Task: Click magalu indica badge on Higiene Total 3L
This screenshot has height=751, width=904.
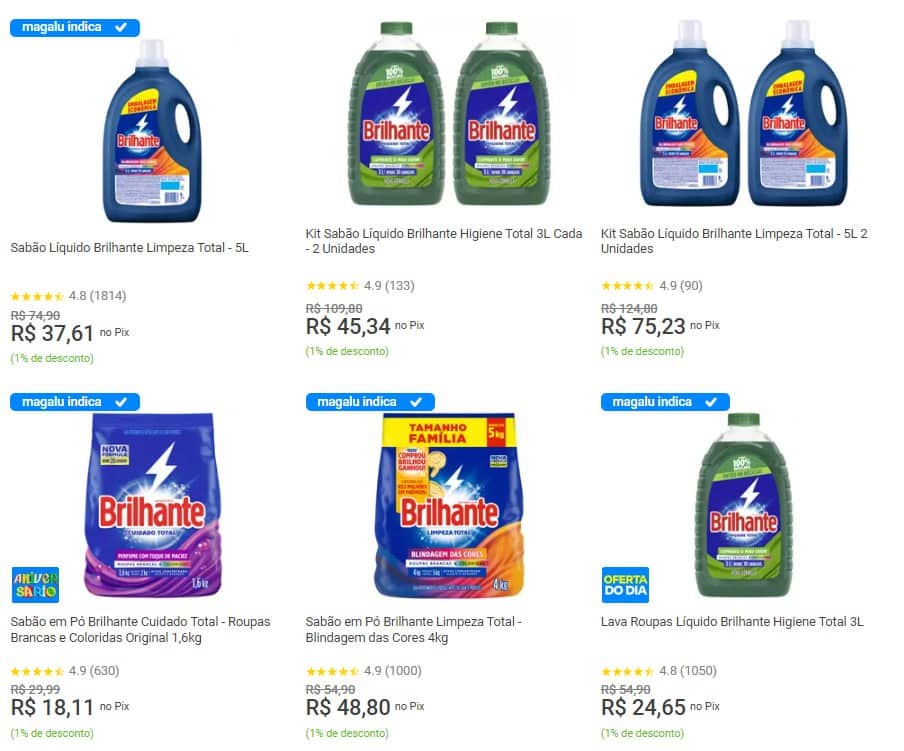Action: 665,401
